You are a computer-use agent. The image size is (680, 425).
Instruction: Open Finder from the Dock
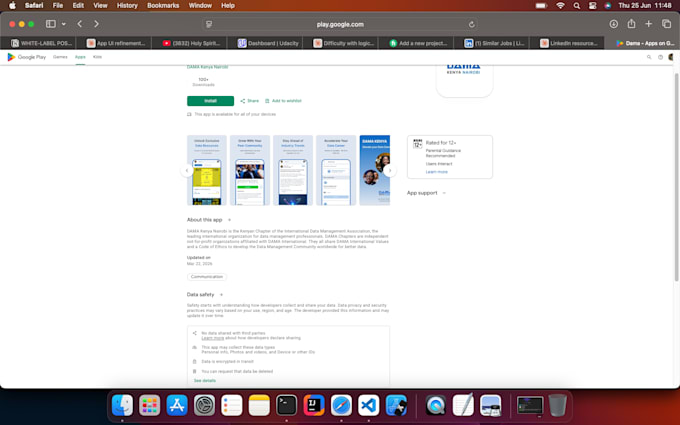click(x=122, y=405)
